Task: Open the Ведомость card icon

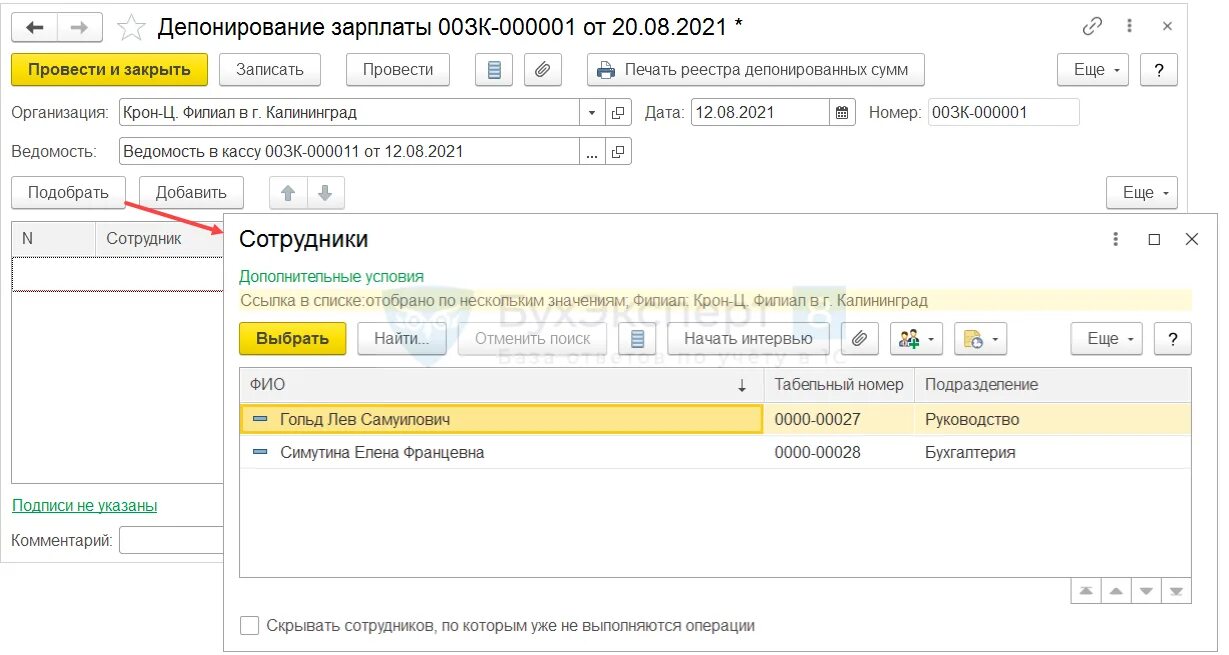Action: pyautogui.click(x=618, y=152)
